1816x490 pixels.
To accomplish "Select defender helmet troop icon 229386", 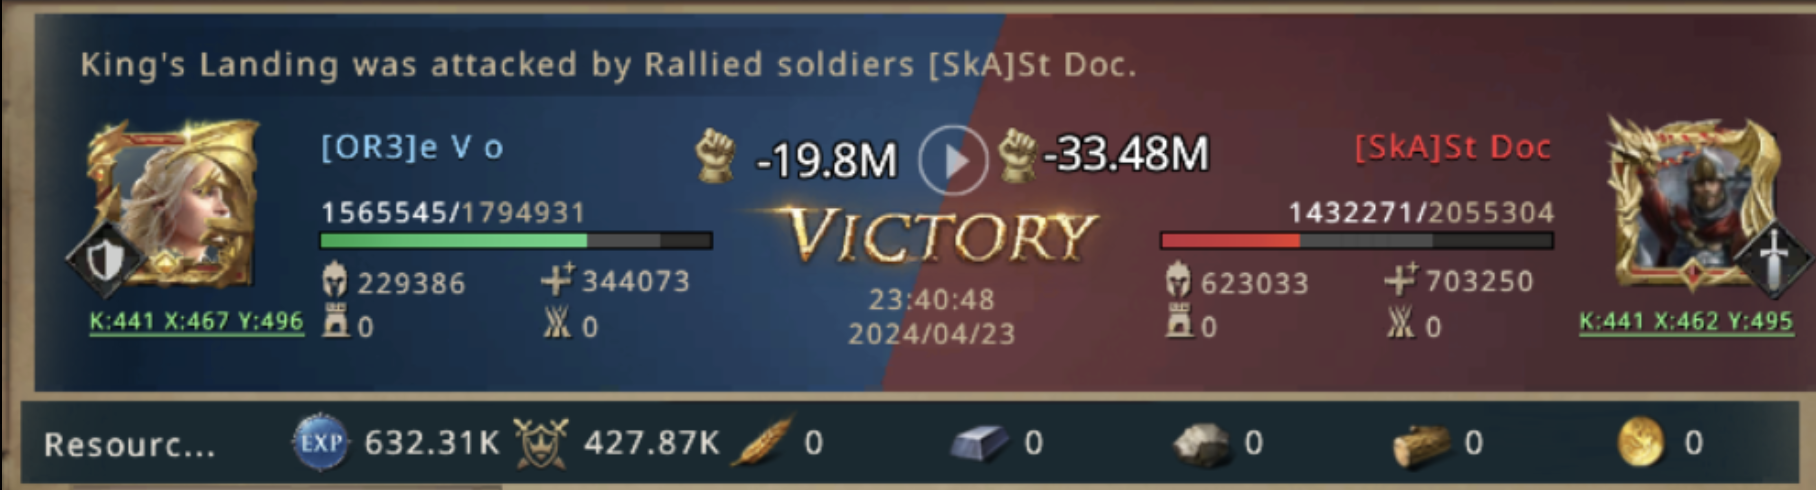I will point(335,281).
